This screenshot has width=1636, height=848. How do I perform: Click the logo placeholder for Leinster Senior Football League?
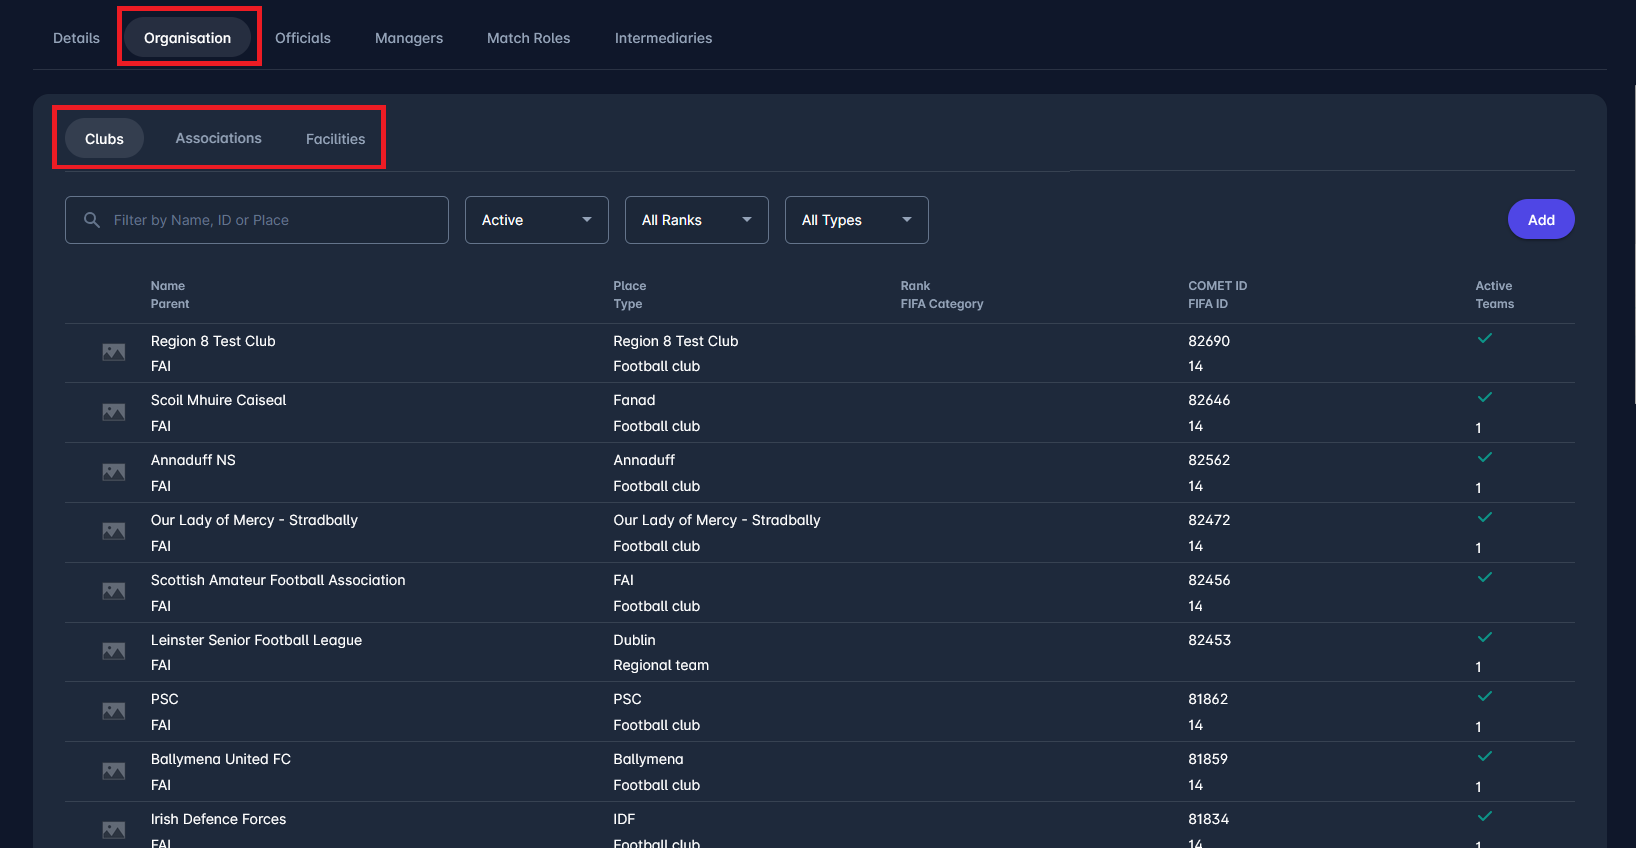point(114,651)
